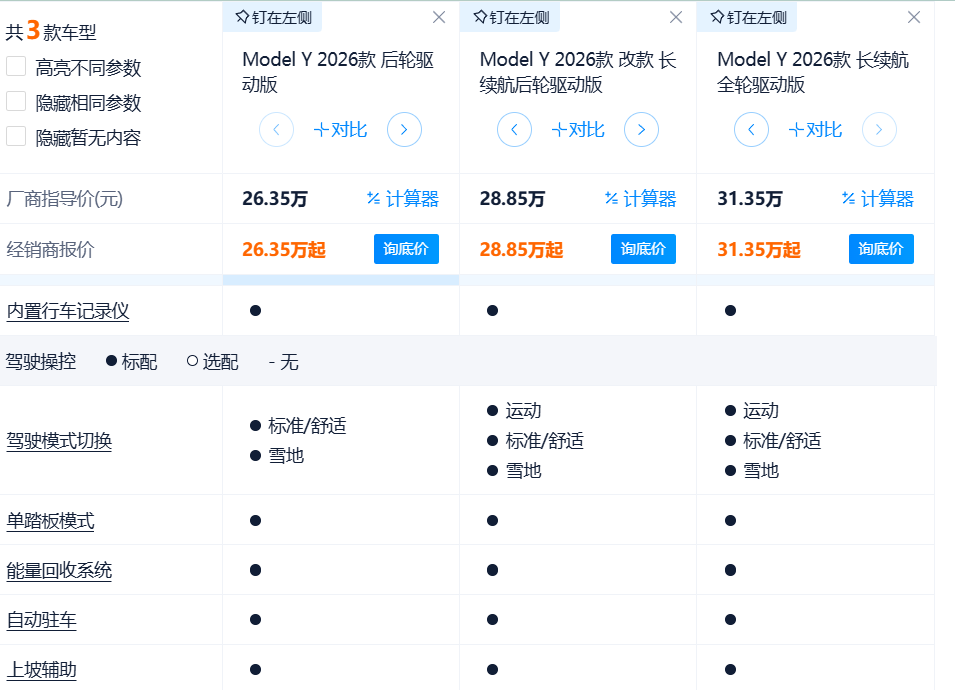Select the Model Y 2026款 改款 长续航后轮驱动版 title
The image size is (955, 690).
coord(578,72)
